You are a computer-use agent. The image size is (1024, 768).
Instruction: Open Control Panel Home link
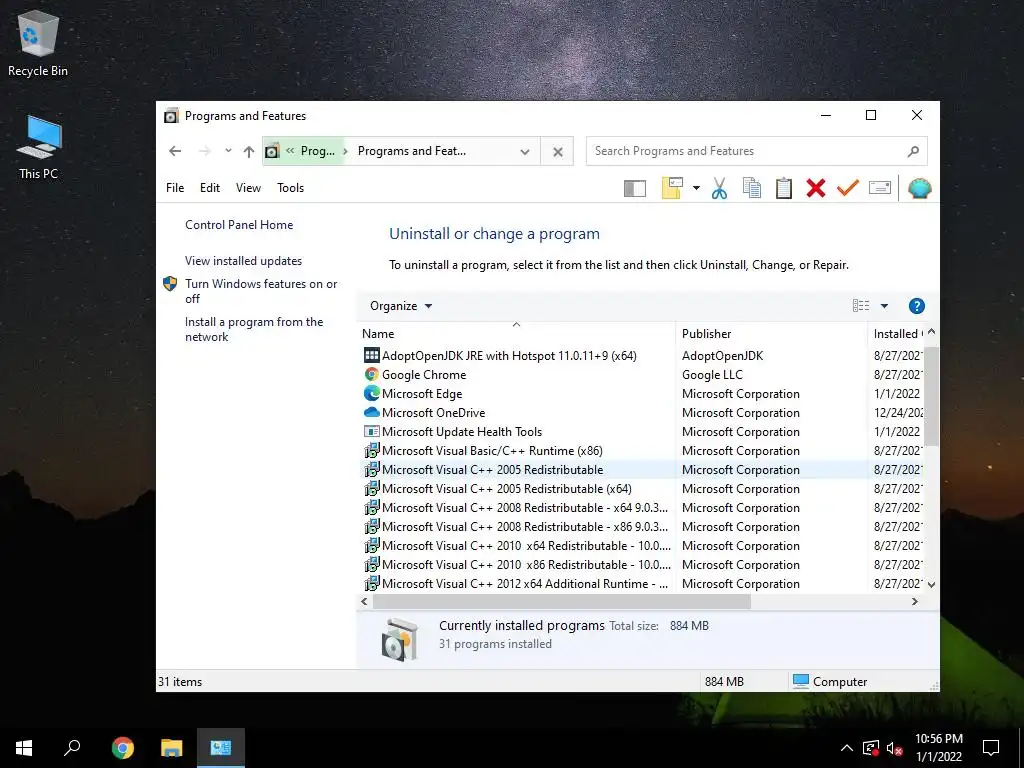click(239, 225)
